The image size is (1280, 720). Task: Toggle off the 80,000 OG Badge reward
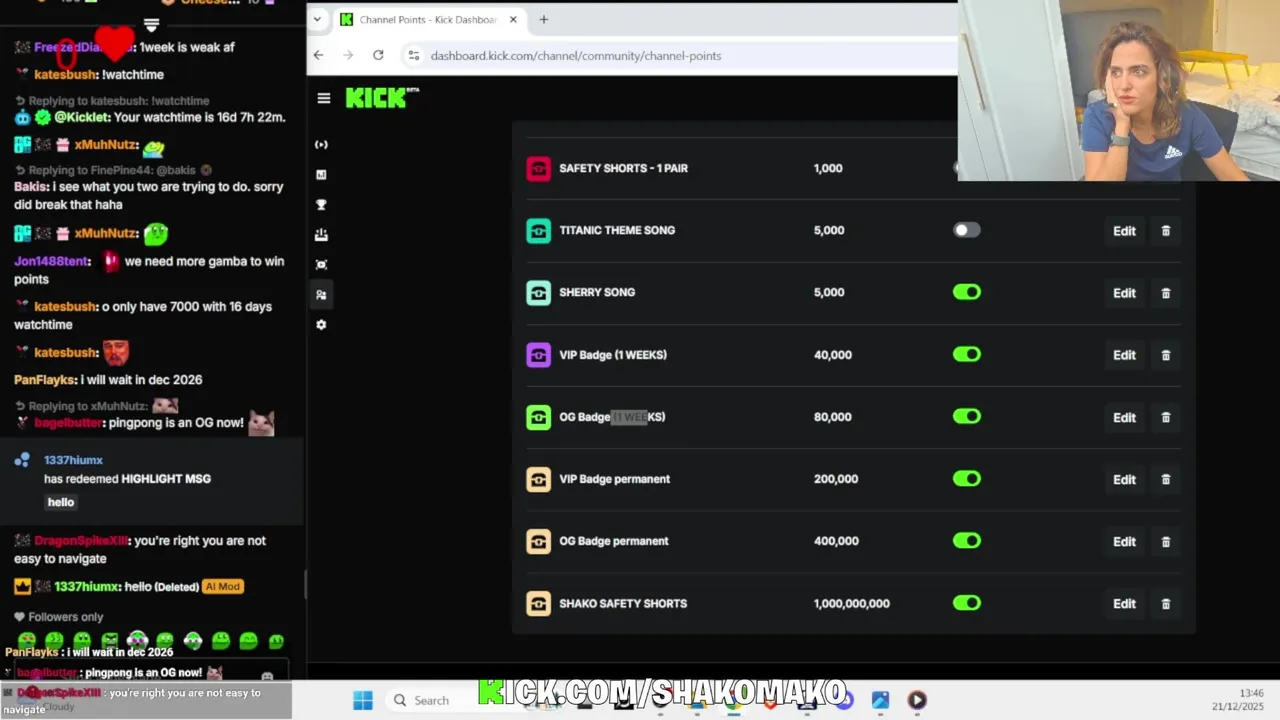[x=966, y=416]
